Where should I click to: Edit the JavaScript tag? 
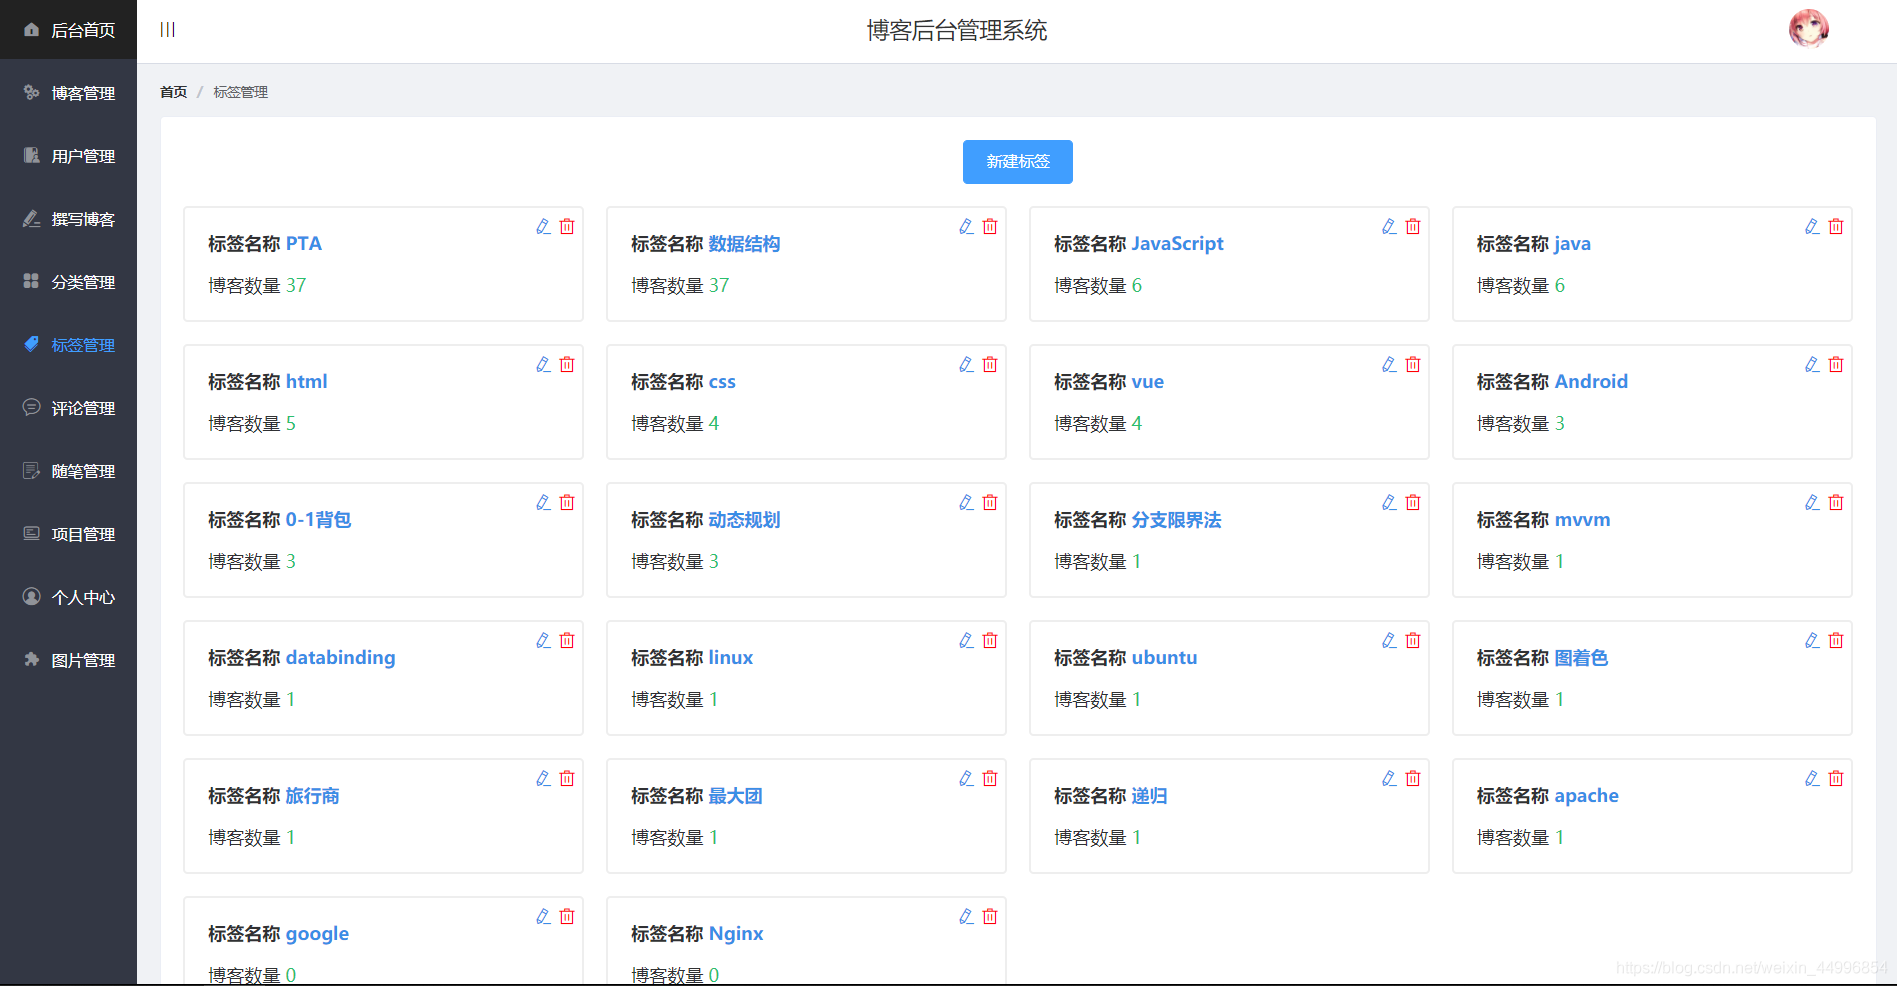click(1389, 226)
